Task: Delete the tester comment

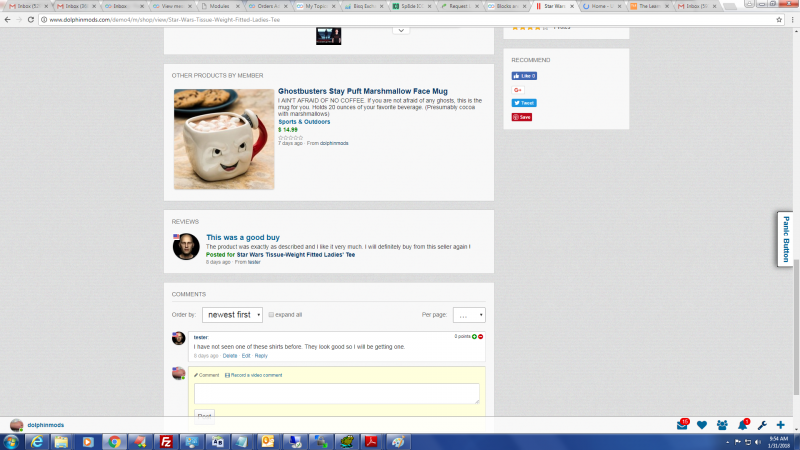Action: (230, 356)
